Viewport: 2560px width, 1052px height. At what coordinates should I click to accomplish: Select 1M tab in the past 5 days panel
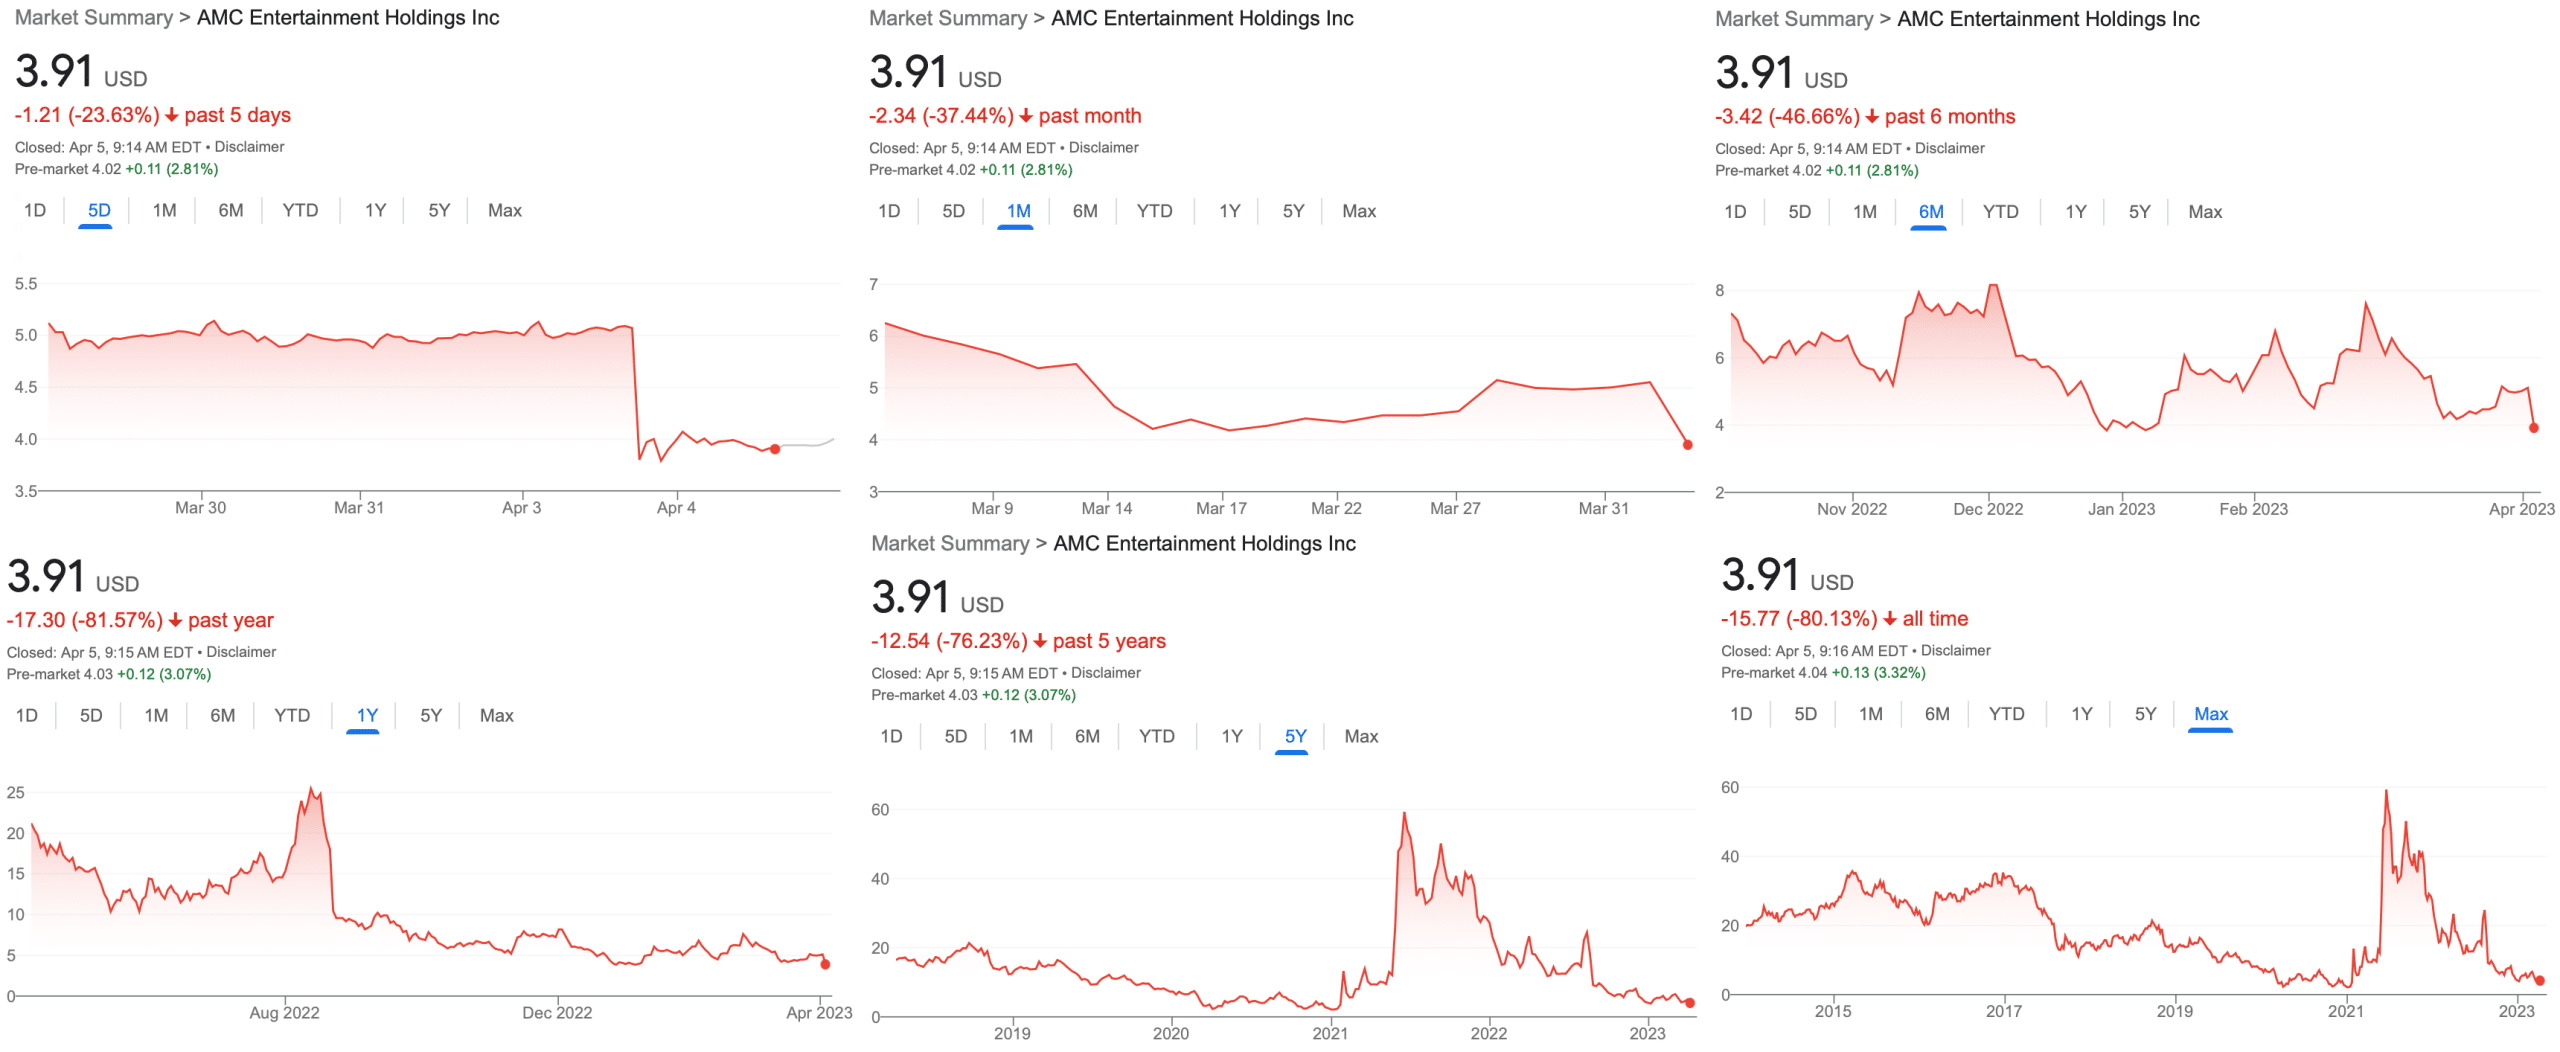[164, 210]
